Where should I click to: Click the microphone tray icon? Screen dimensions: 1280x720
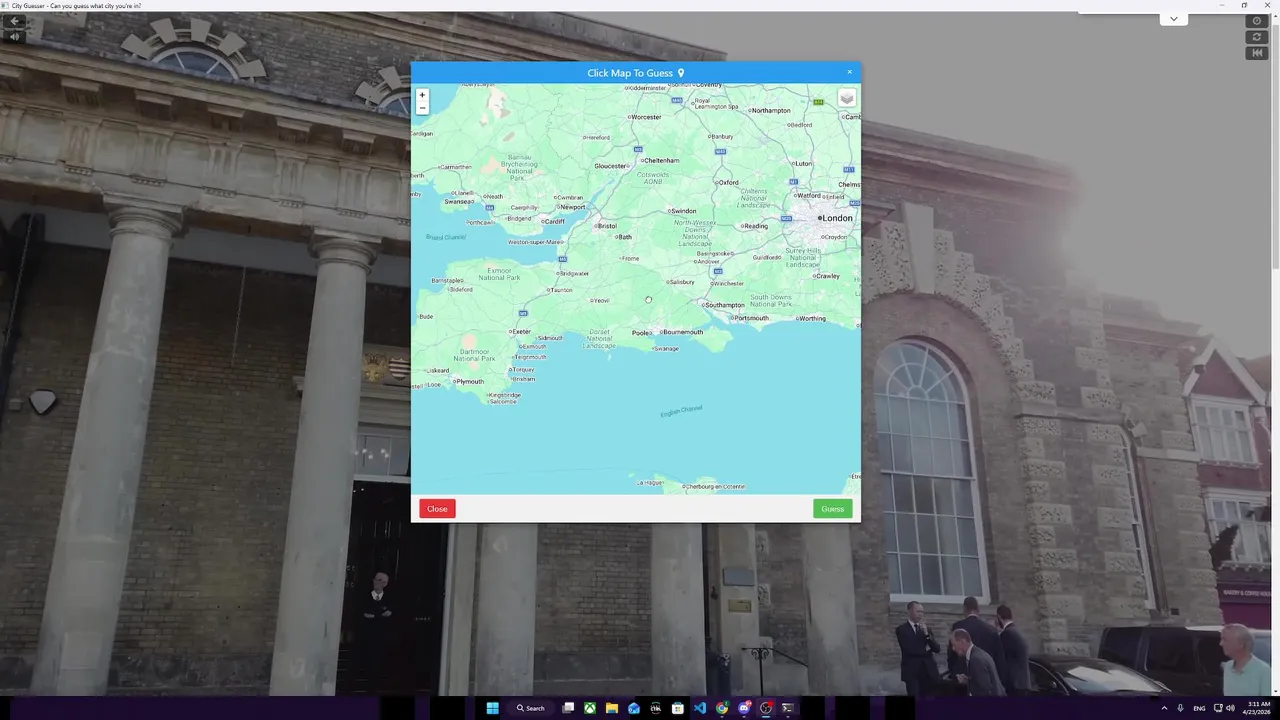coord(1181,708)
